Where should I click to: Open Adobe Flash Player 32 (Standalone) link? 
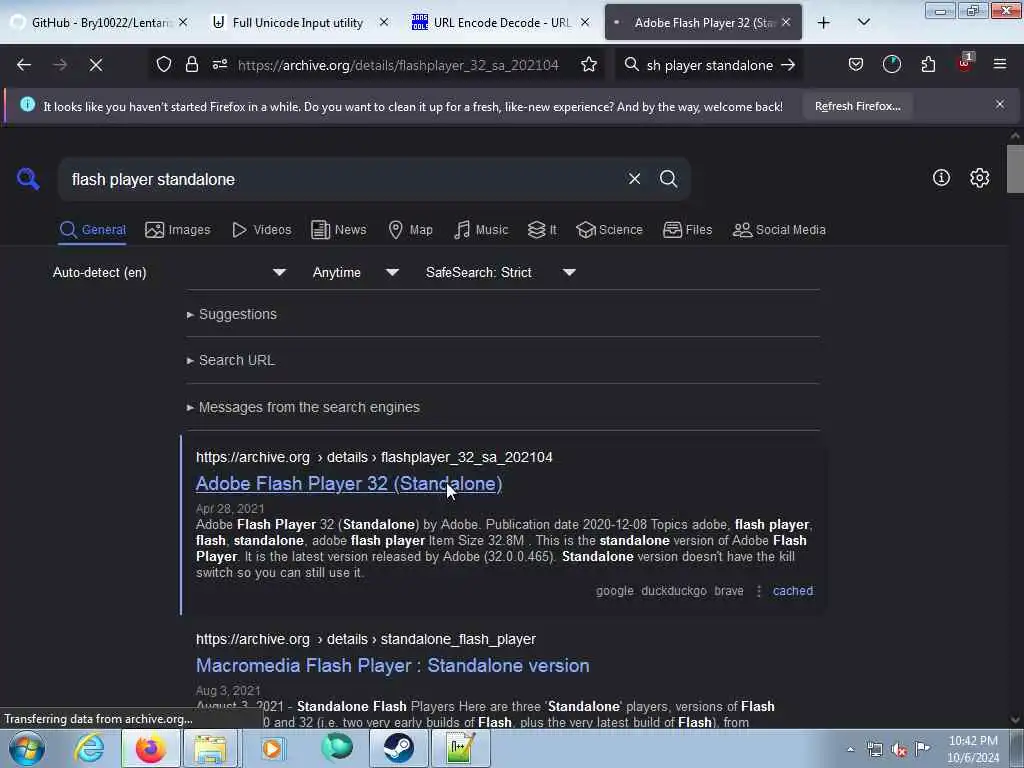[349, 484]
